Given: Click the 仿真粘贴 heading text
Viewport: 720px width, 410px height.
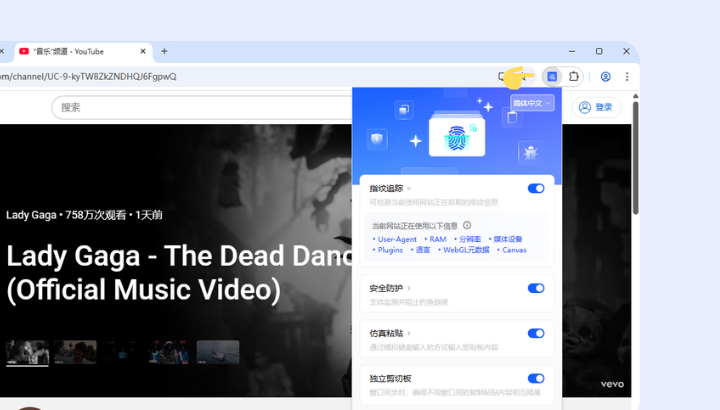Looking at the screenshot, I should click(x=386, y=333).
